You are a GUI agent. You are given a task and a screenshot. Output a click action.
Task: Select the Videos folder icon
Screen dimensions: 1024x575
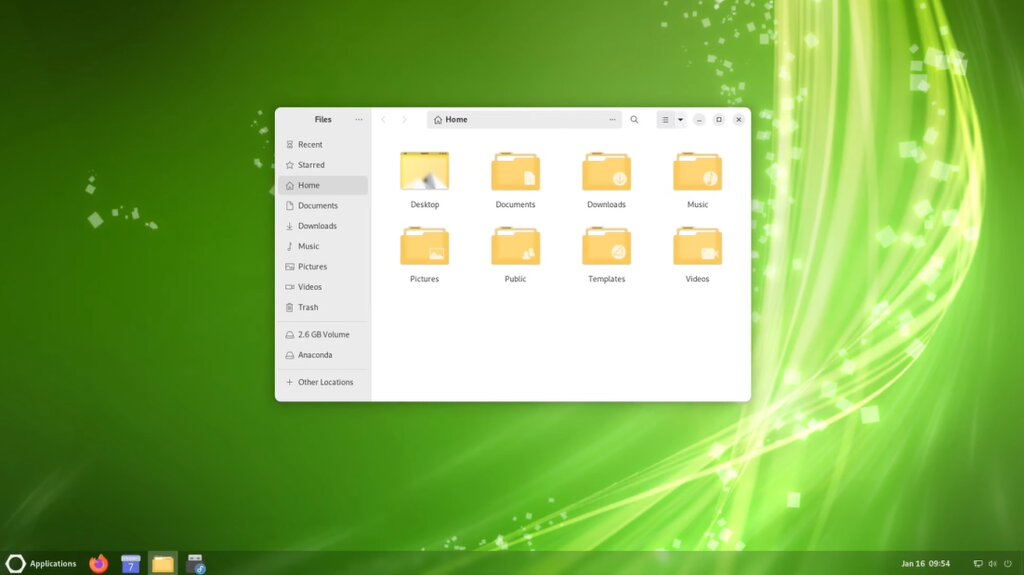[x=697, y=246]
